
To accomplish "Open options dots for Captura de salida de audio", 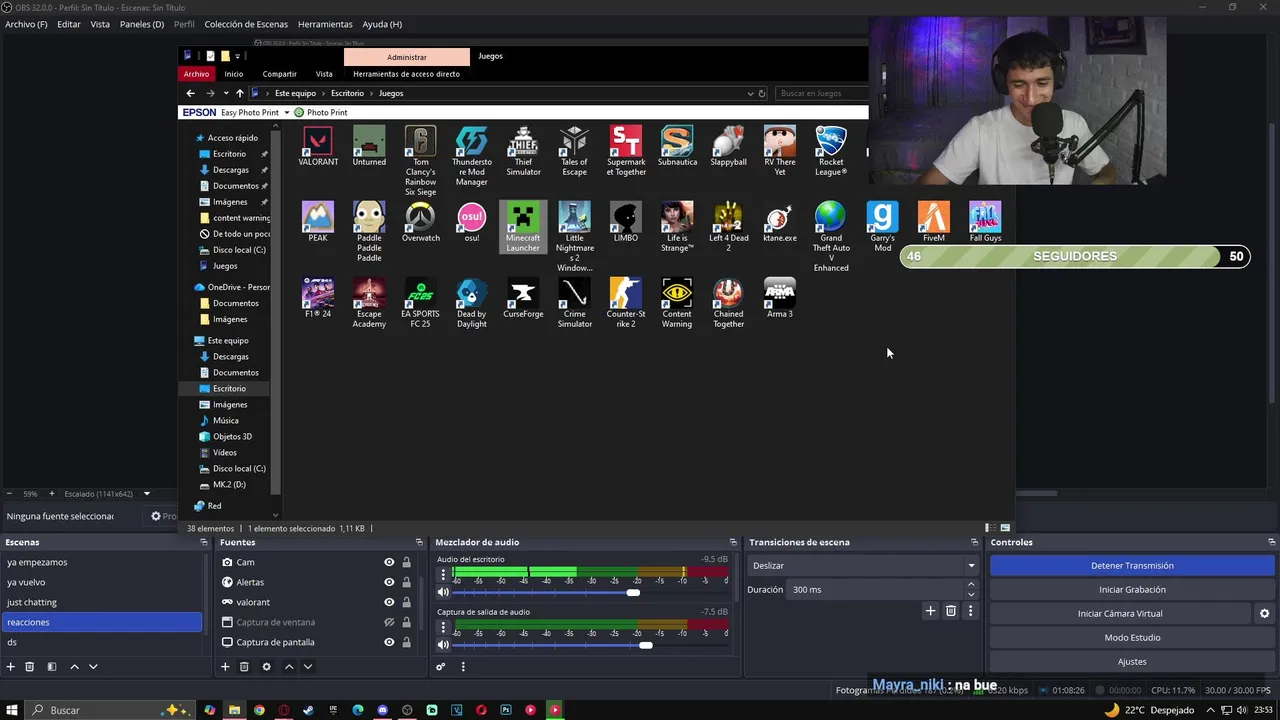I will click(443, 628).
